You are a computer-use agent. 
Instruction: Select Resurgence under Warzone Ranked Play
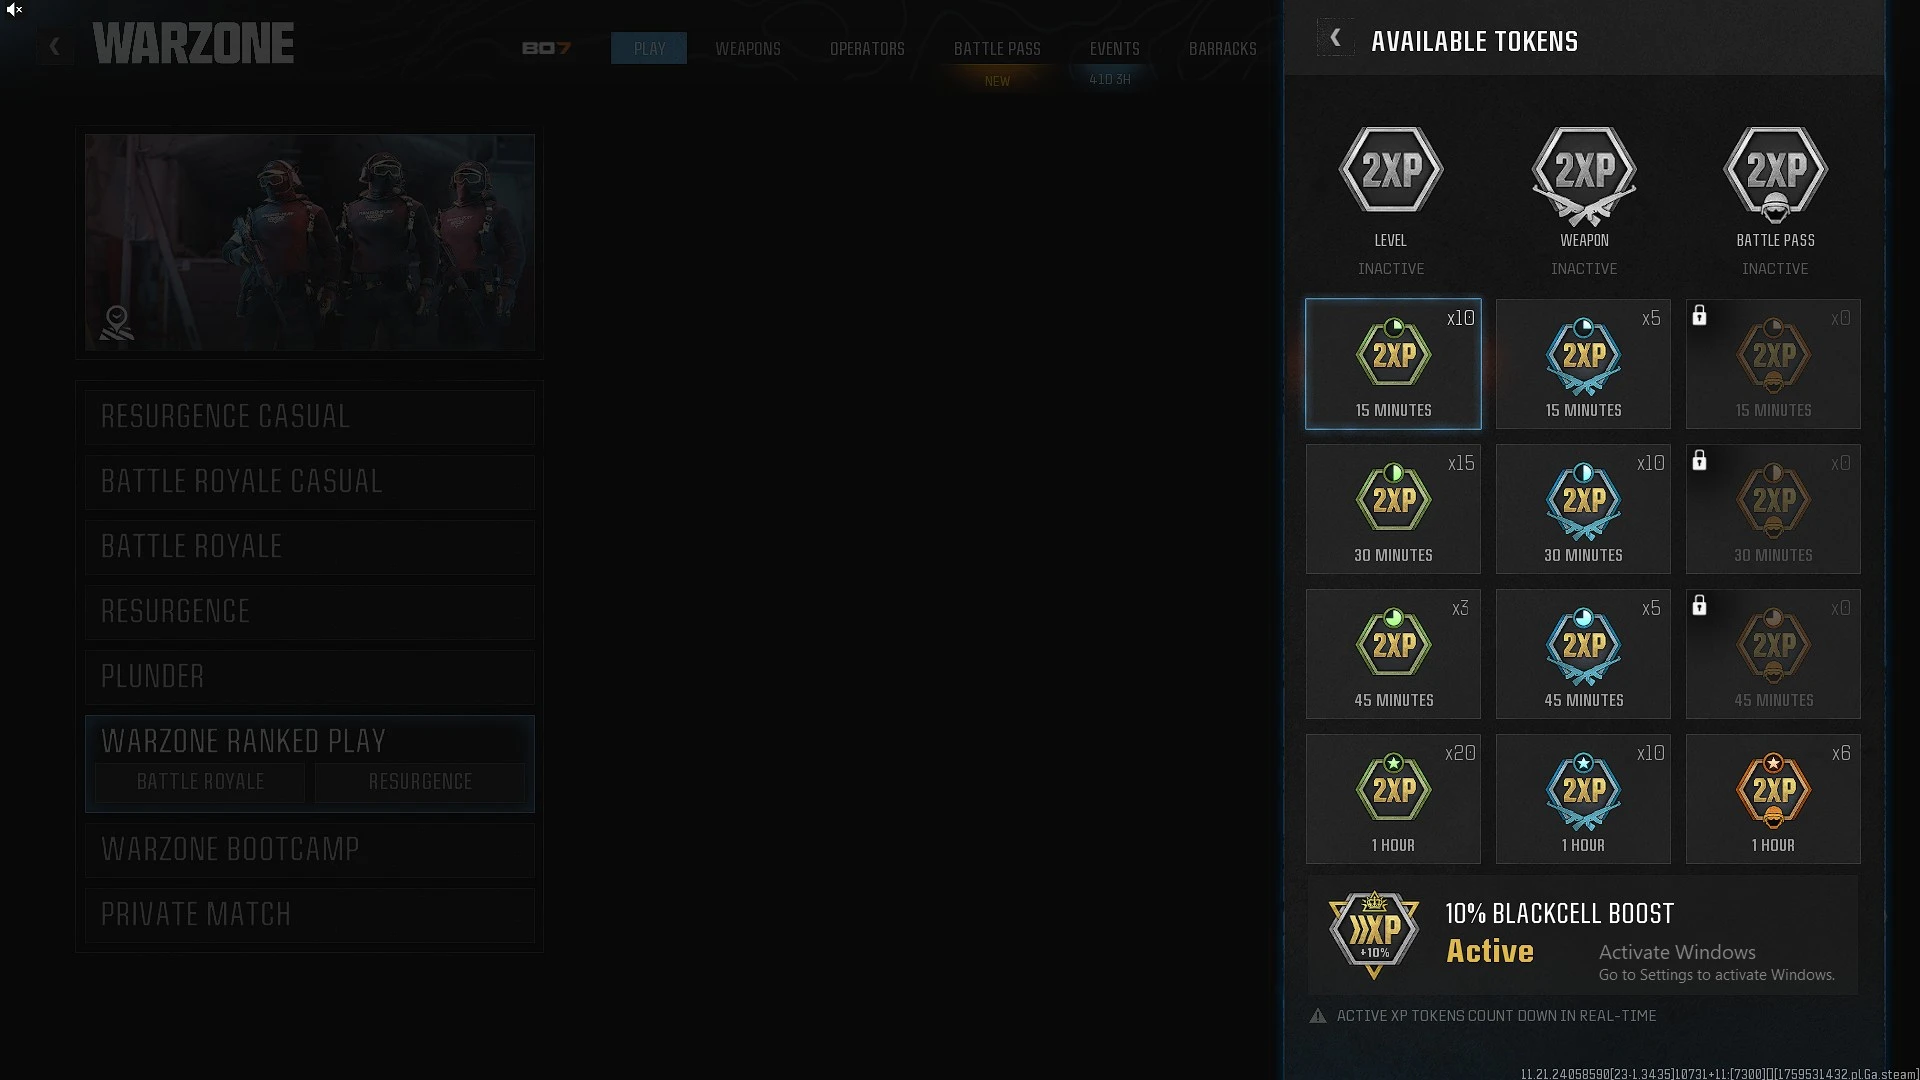[420, 782]
